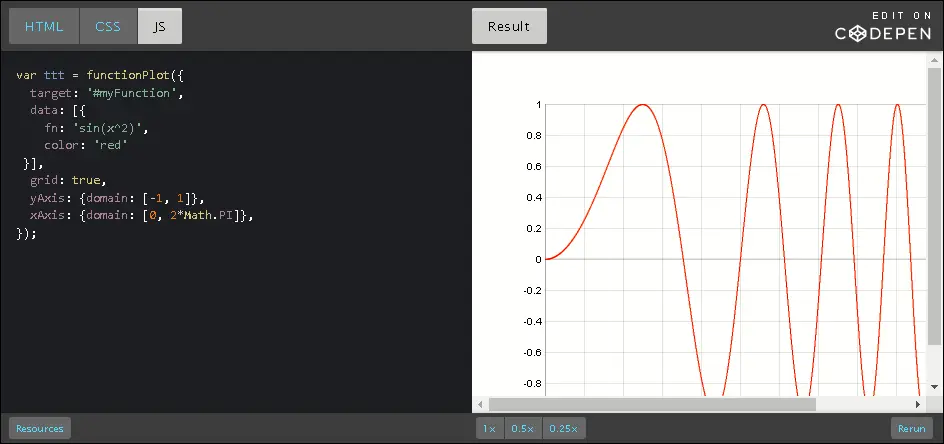Viewport: 944px width, 444px height.
Task: Click the xAxis domain code line
Action: 141,215
